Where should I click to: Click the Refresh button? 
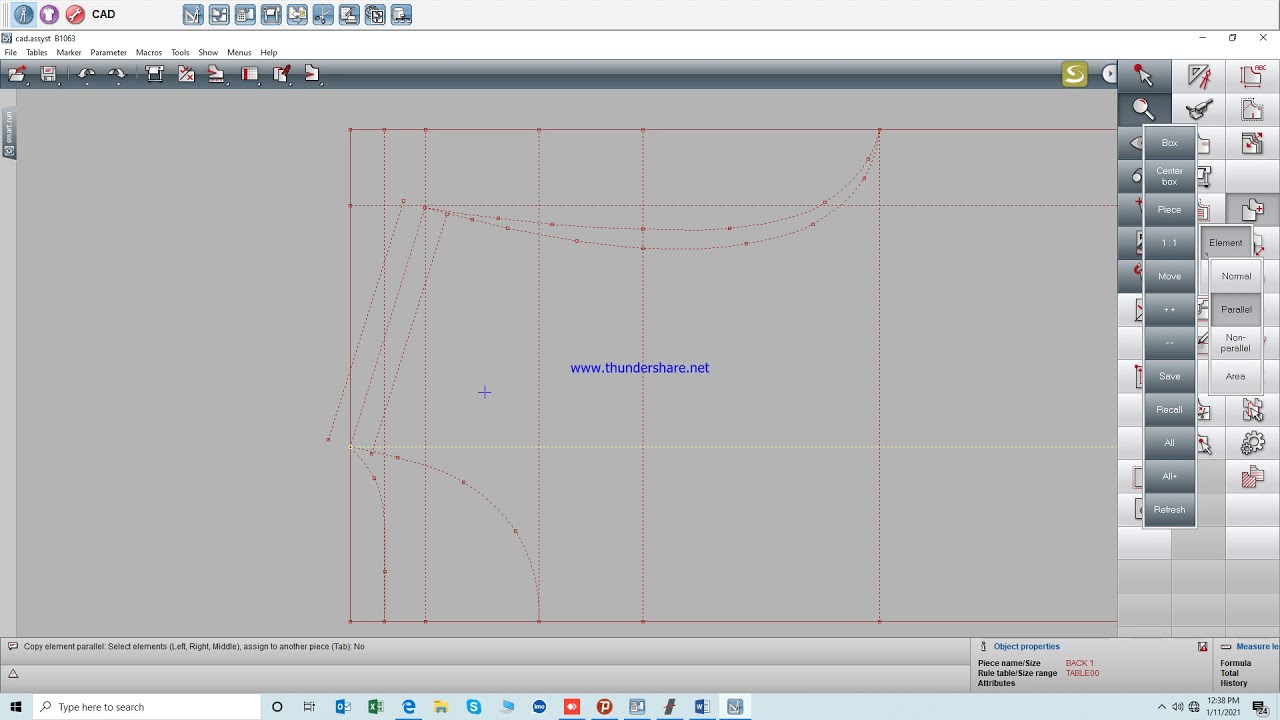1169,510
